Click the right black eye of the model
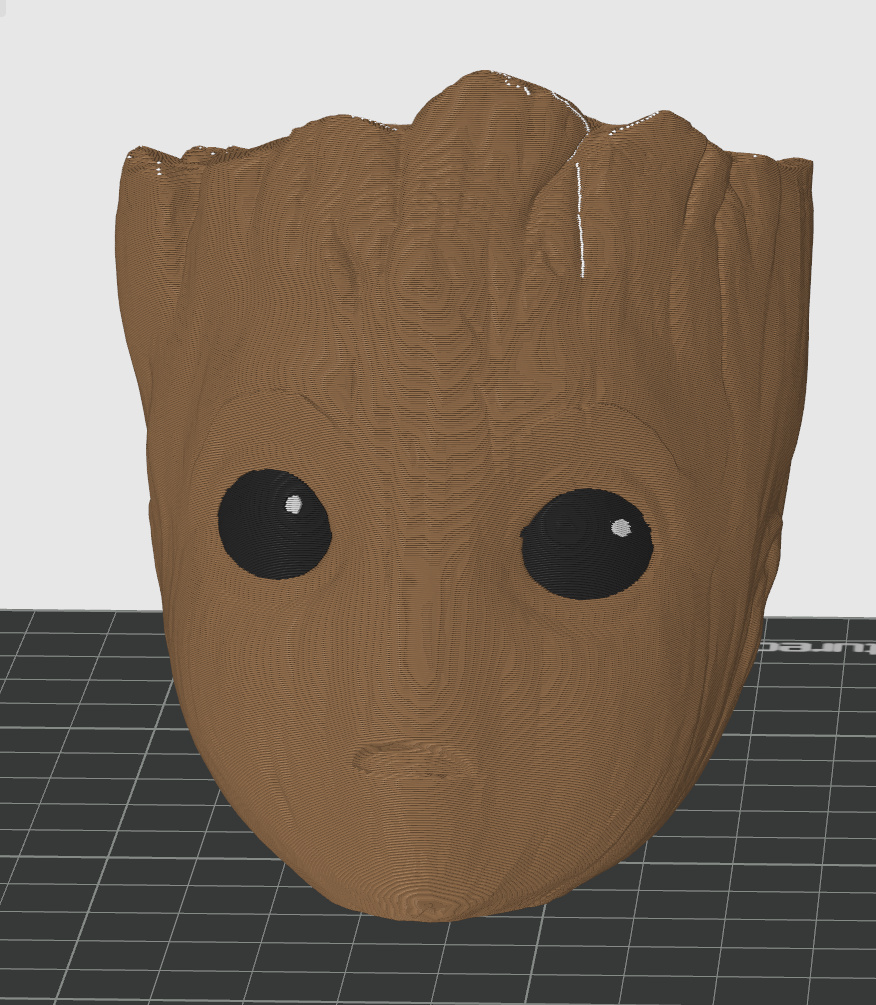 click(x=587, y=544)
